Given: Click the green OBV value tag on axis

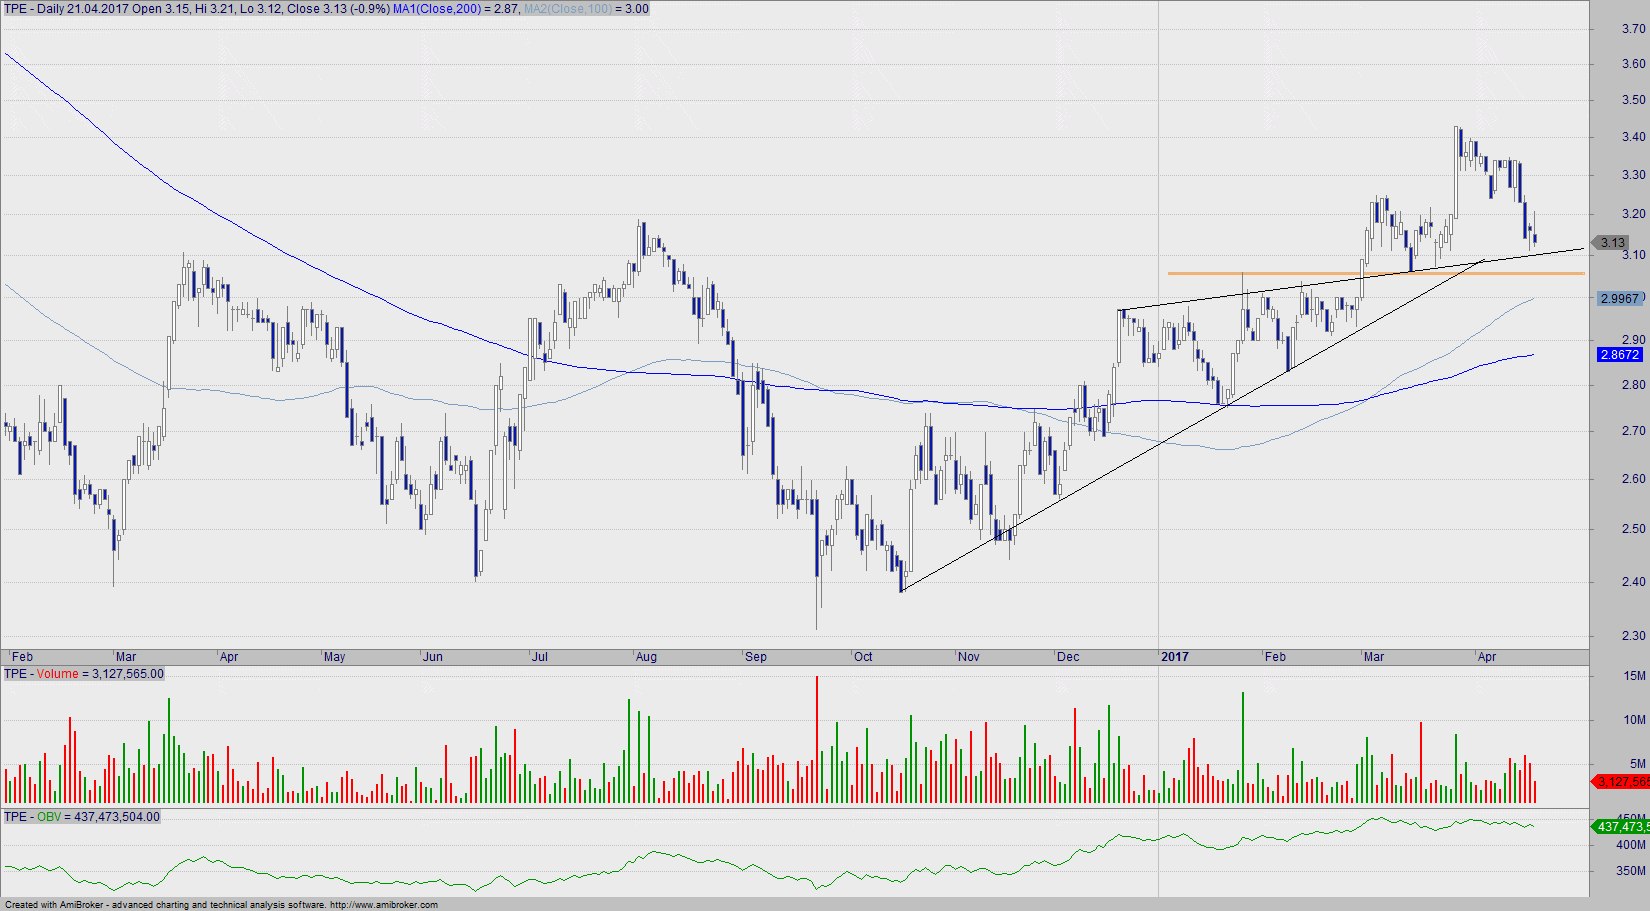Looking at the screenshot, I should pos(1622,826).
